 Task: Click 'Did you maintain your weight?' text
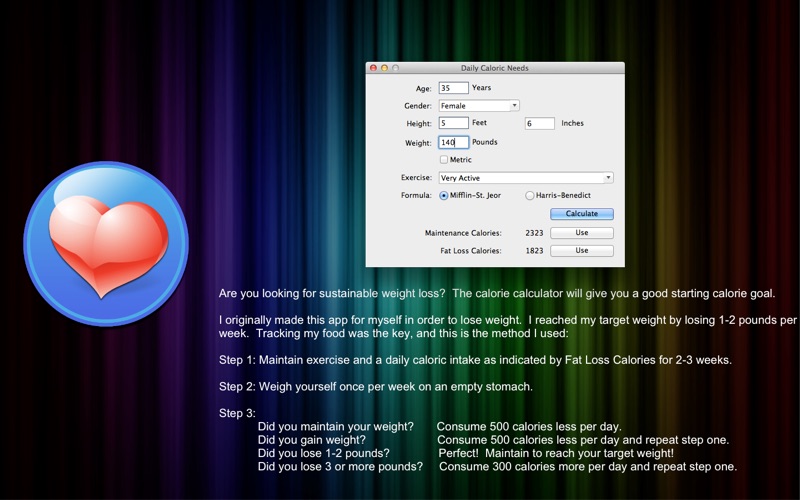point(336,427)
